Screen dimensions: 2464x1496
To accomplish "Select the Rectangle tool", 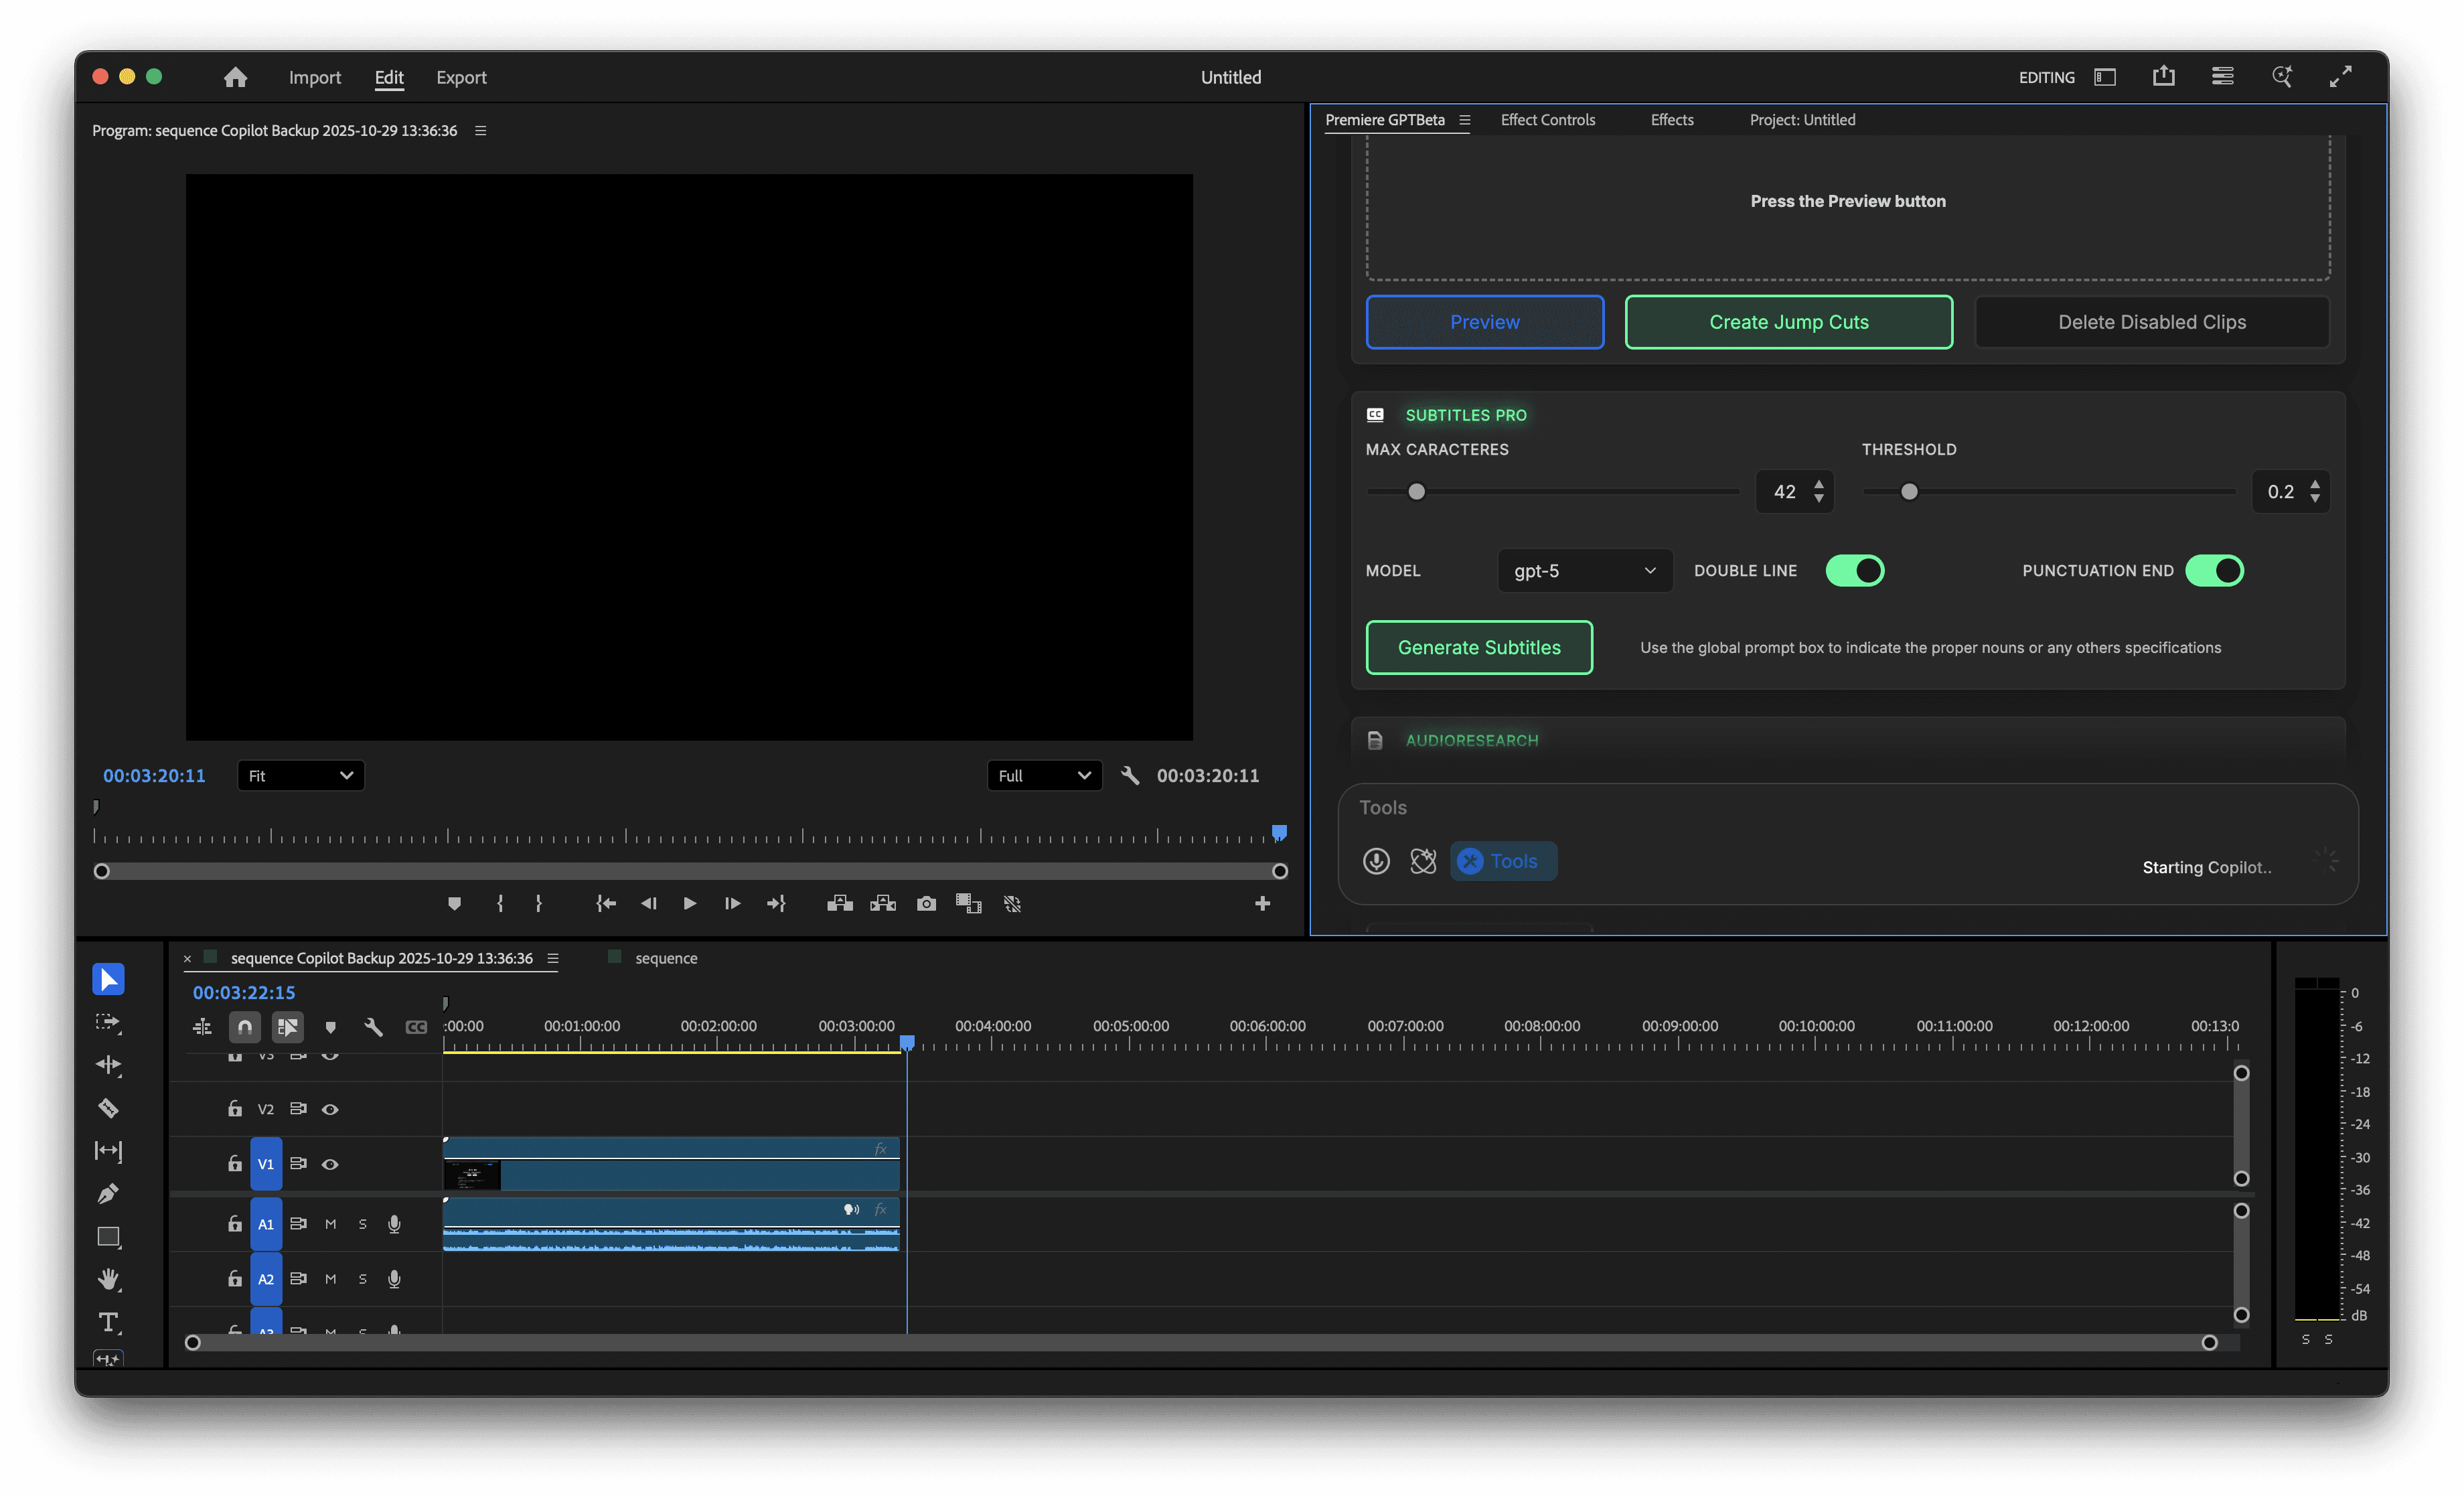I will 108,1237.
